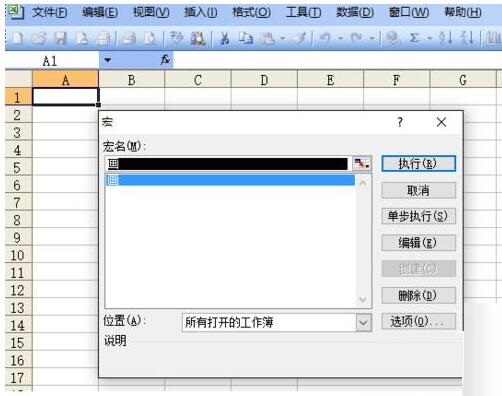Click the help question mark in the 宏 dialog
The width and height of the screenshot is (502, 396).
(x=400, y=122)
